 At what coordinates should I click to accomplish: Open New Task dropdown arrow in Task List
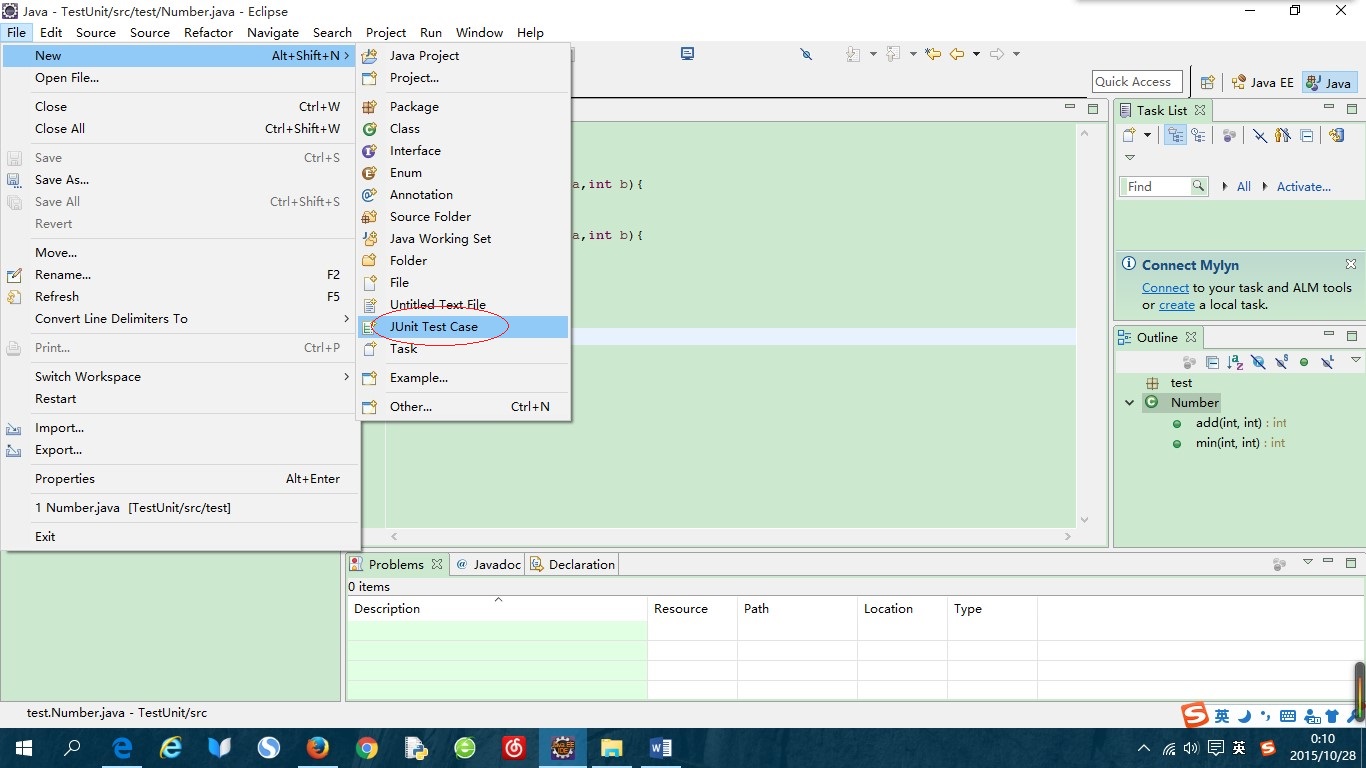[x=1147, y=135]
